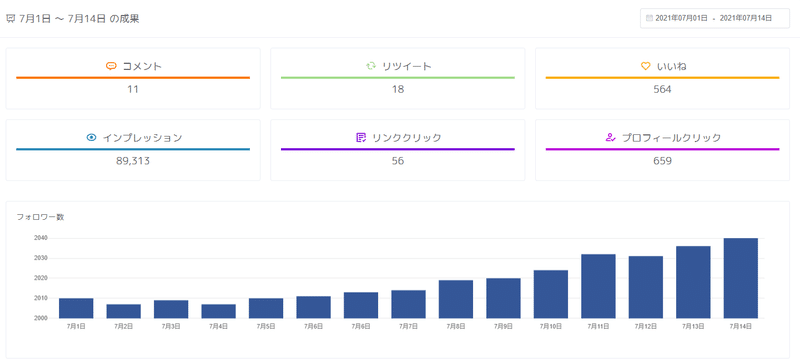The image size is (800, 363).
Task: Click the プロフィールクリック card label
Action: click(x=671, y=137)
